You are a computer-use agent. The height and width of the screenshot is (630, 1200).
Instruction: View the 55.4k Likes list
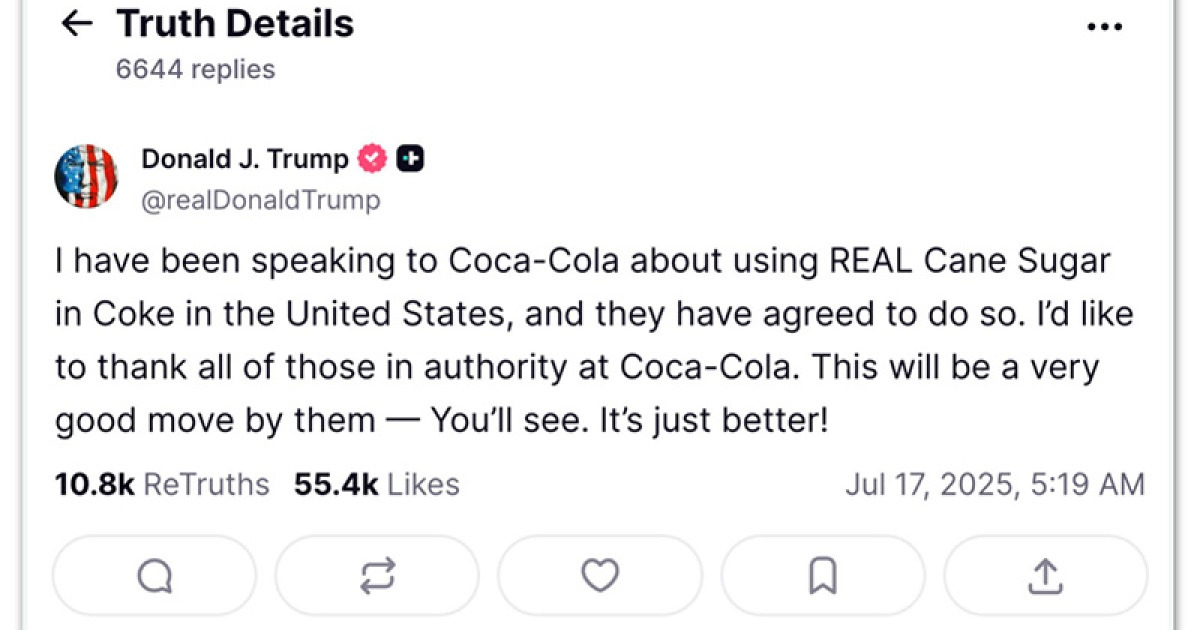pos(376,485)
